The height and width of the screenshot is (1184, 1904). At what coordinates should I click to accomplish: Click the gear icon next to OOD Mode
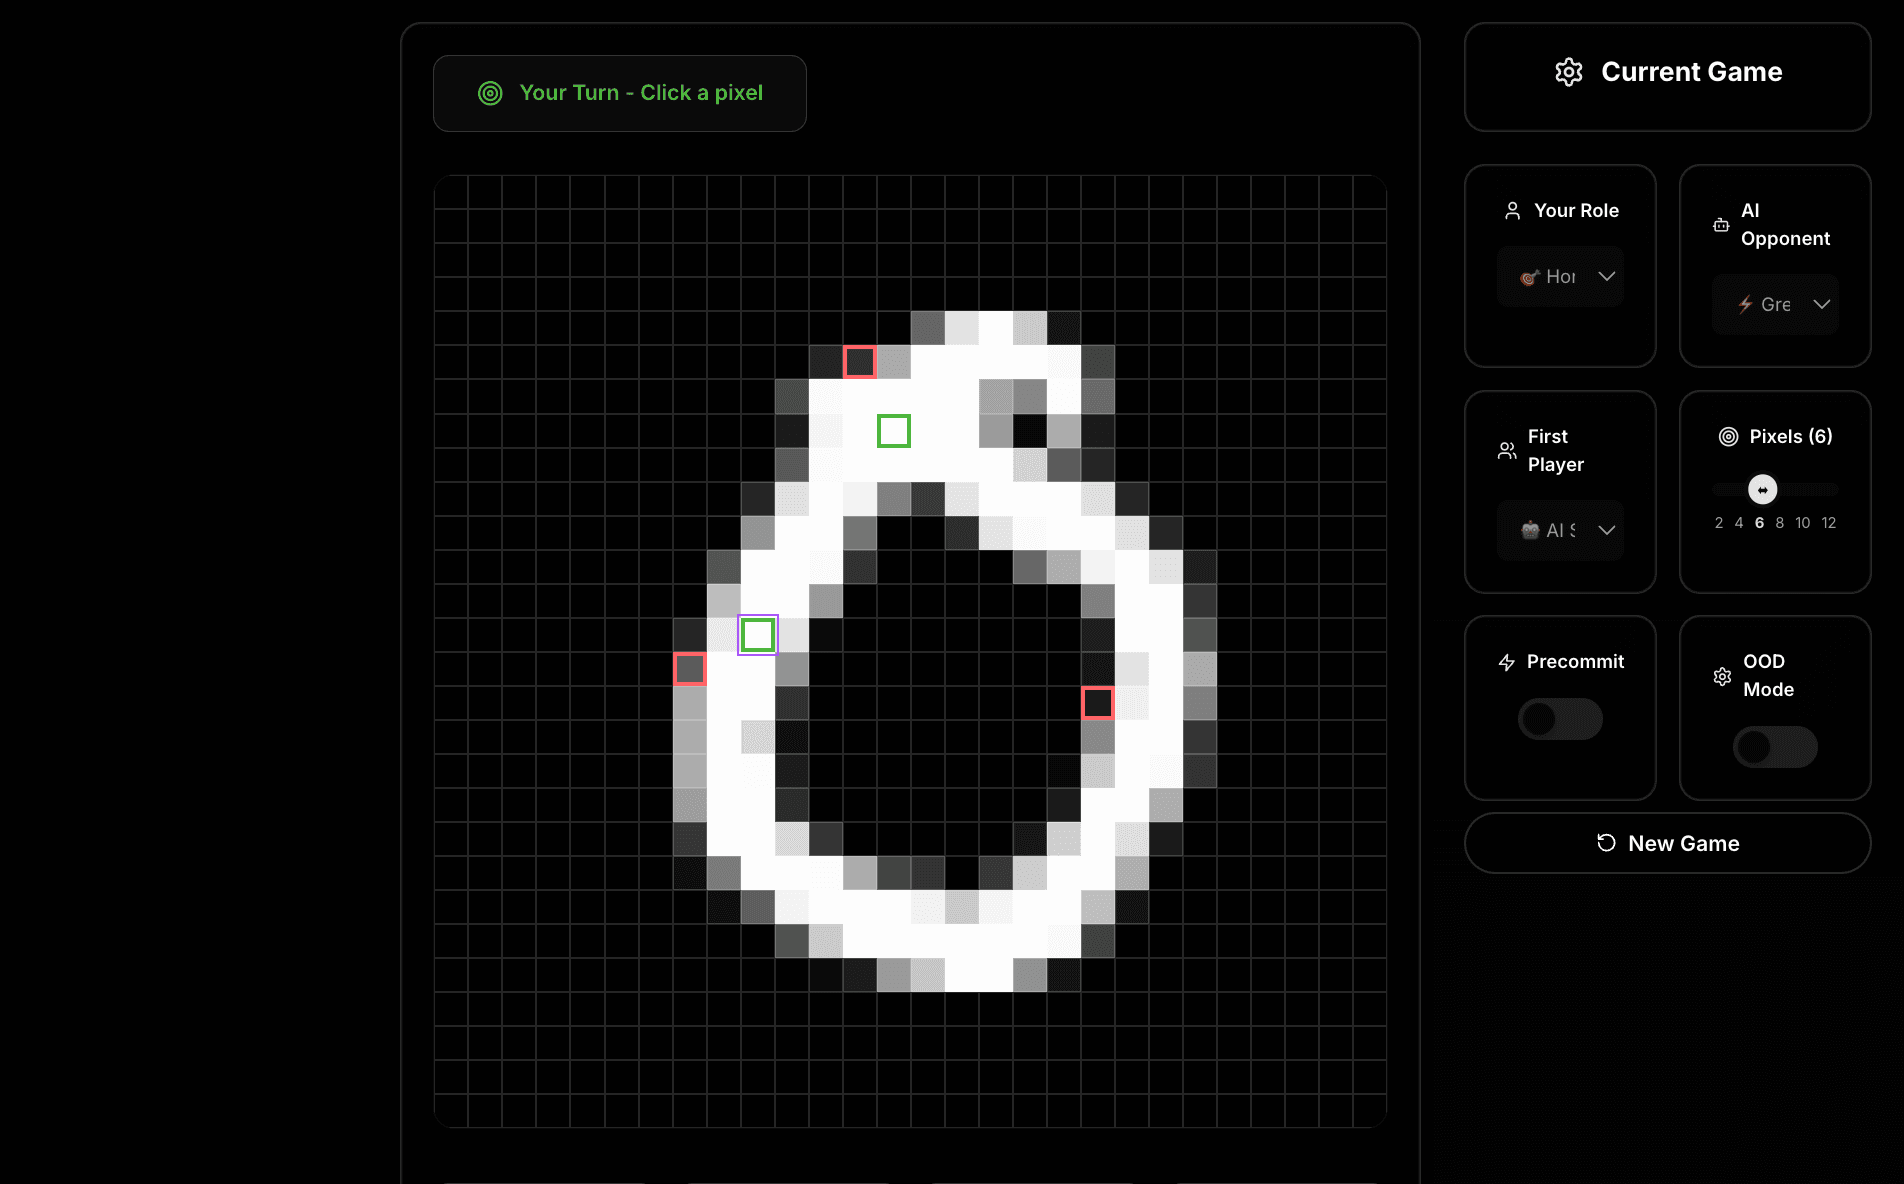1722,676
